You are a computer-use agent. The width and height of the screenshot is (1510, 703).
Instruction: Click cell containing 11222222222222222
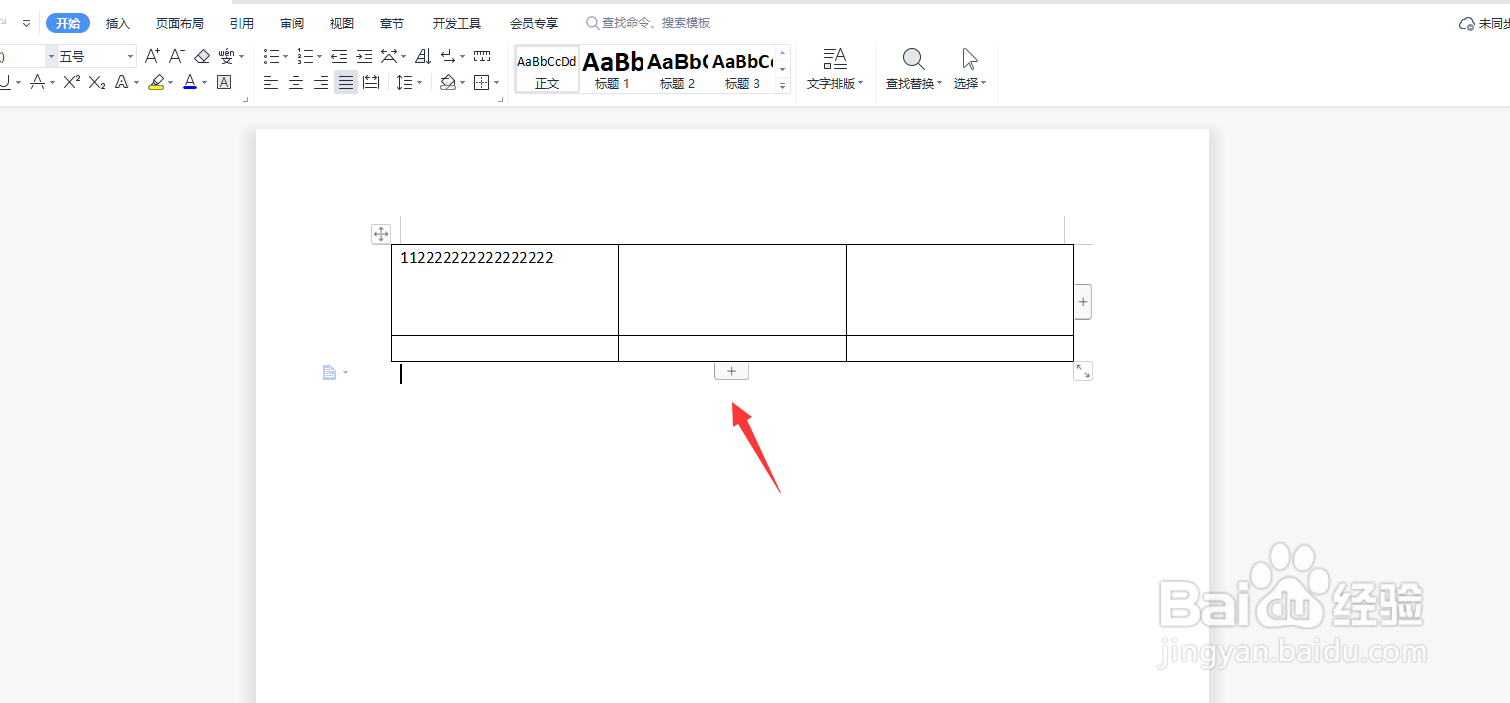coord(505,290)
